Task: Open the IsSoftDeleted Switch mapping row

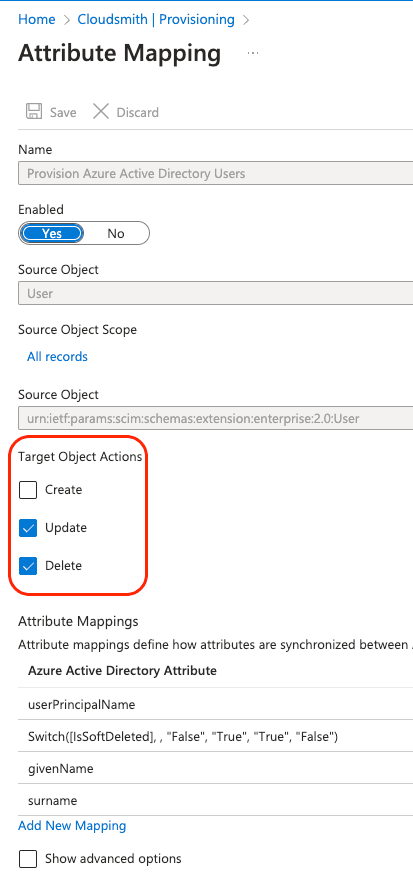Action: click(x=216, y=737)
